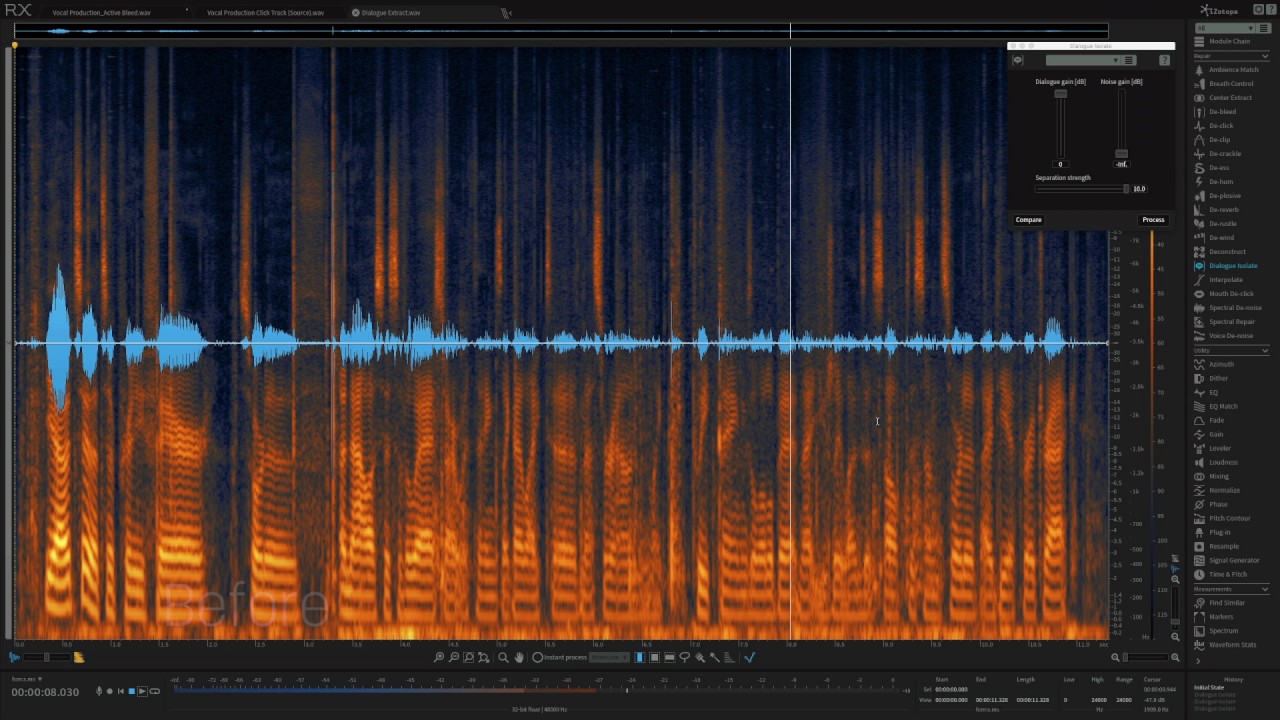Select the zoom tool in toolbar
The image size is (1280, 720).
tap(503, 657)
